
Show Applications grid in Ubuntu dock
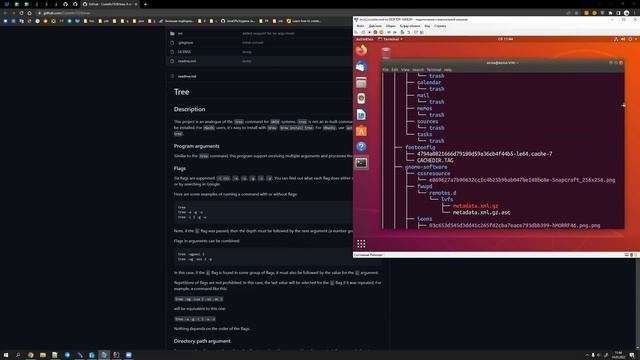tap(361, 244)
